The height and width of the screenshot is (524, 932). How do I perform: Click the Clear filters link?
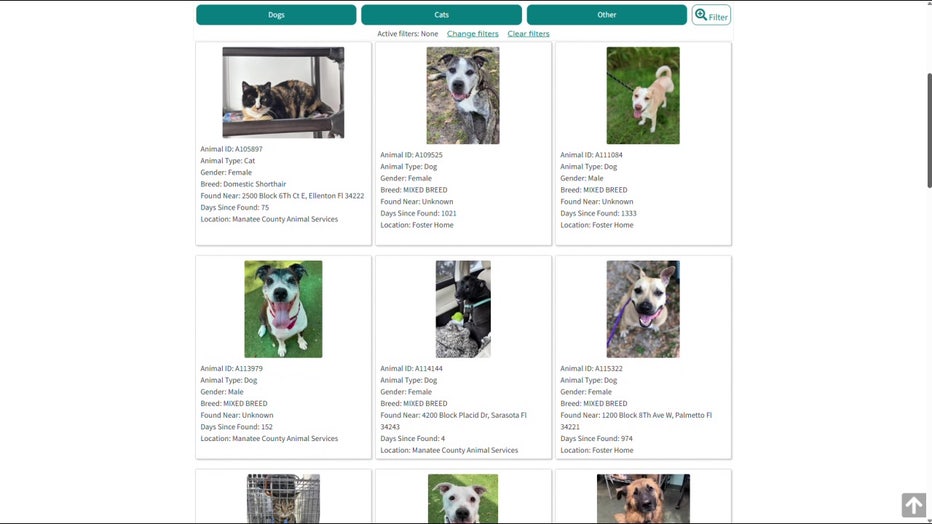tap(528, 34)
